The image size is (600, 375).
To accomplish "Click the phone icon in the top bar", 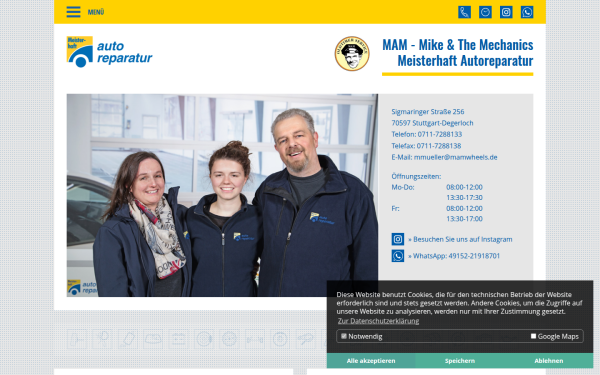I will pyautogui.click(x=464, y=12).
